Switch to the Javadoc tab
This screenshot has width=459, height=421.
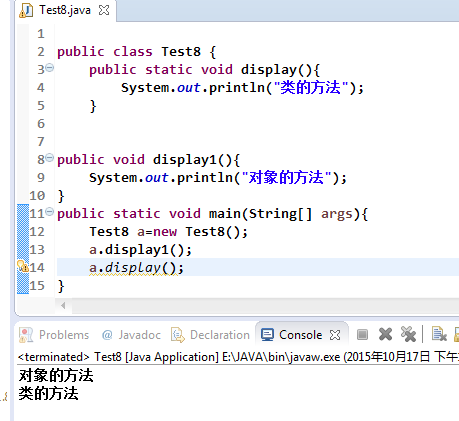[131, 335]
